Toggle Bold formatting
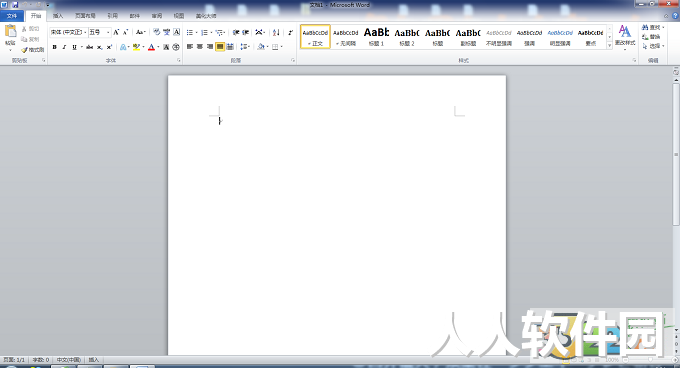The width and height of the screenshot is (680, 368). [54, 47]
